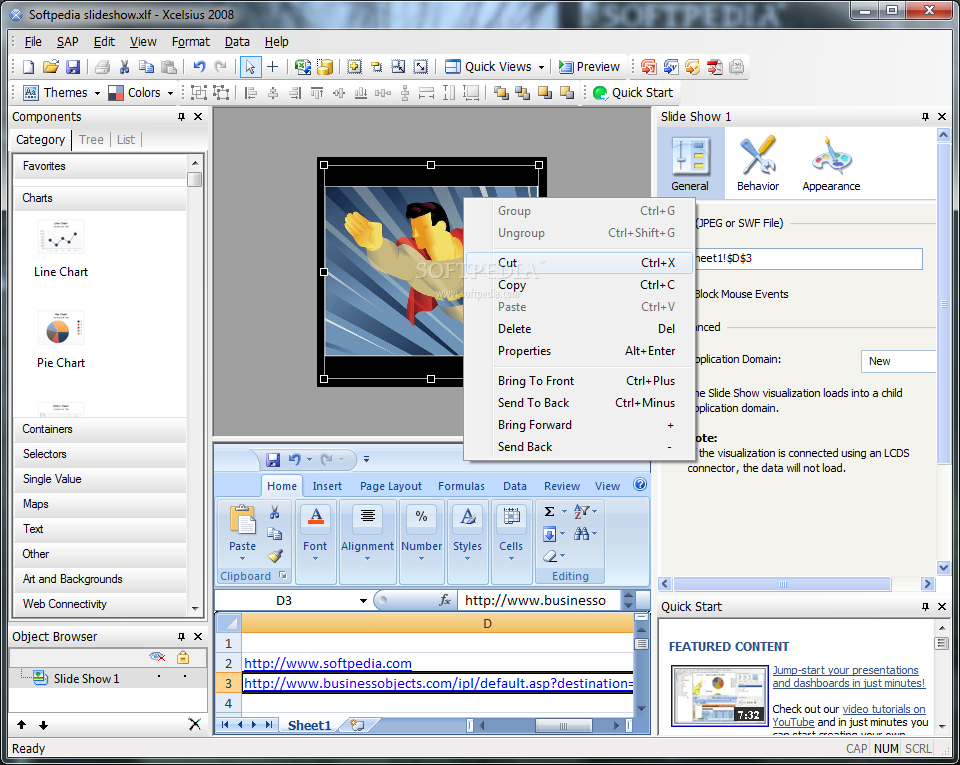
Task: Open the Application Domain New dropdown
Action: tap(898, 361)
